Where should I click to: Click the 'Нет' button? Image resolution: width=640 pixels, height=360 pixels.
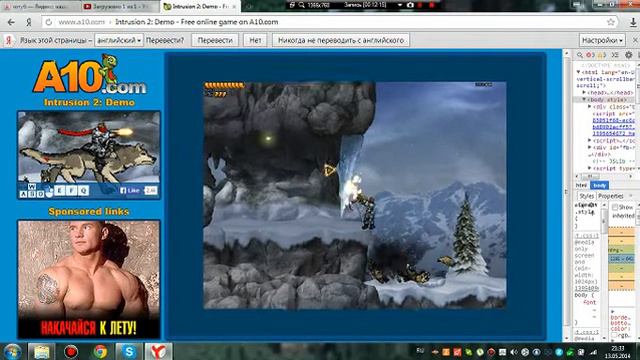[255, 40]
